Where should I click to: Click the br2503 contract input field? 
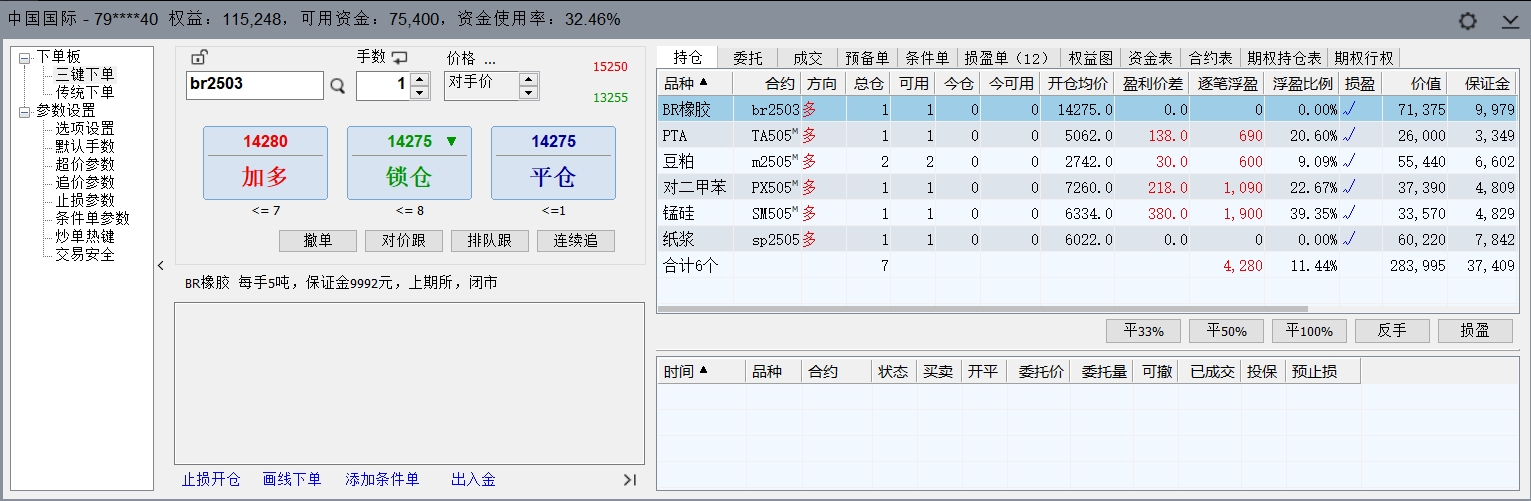click(254, 85)
